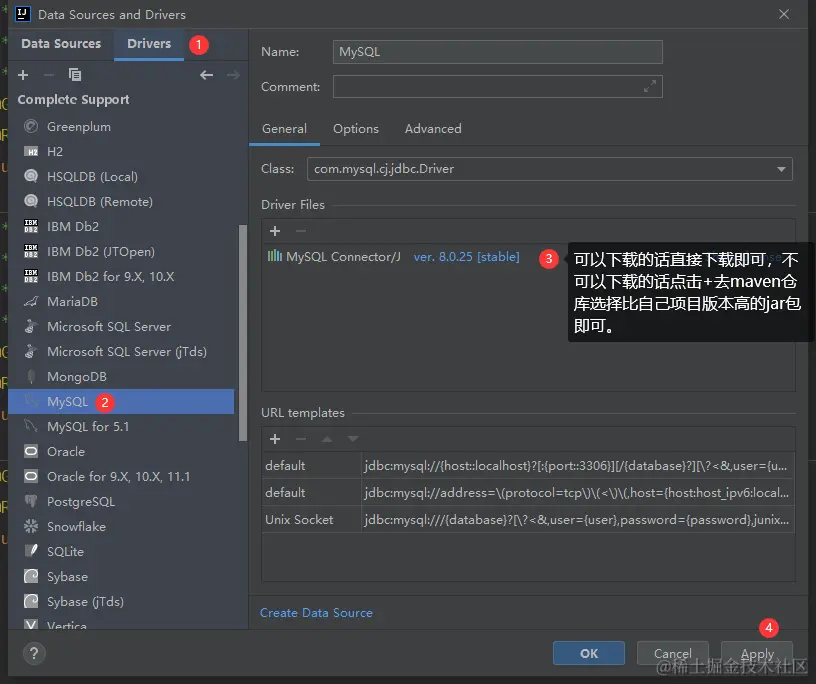816x684 pixels.
Task: Select Oracle for 9.X, 10.X, 11.1 driver
Action: (x=121, y=476)
